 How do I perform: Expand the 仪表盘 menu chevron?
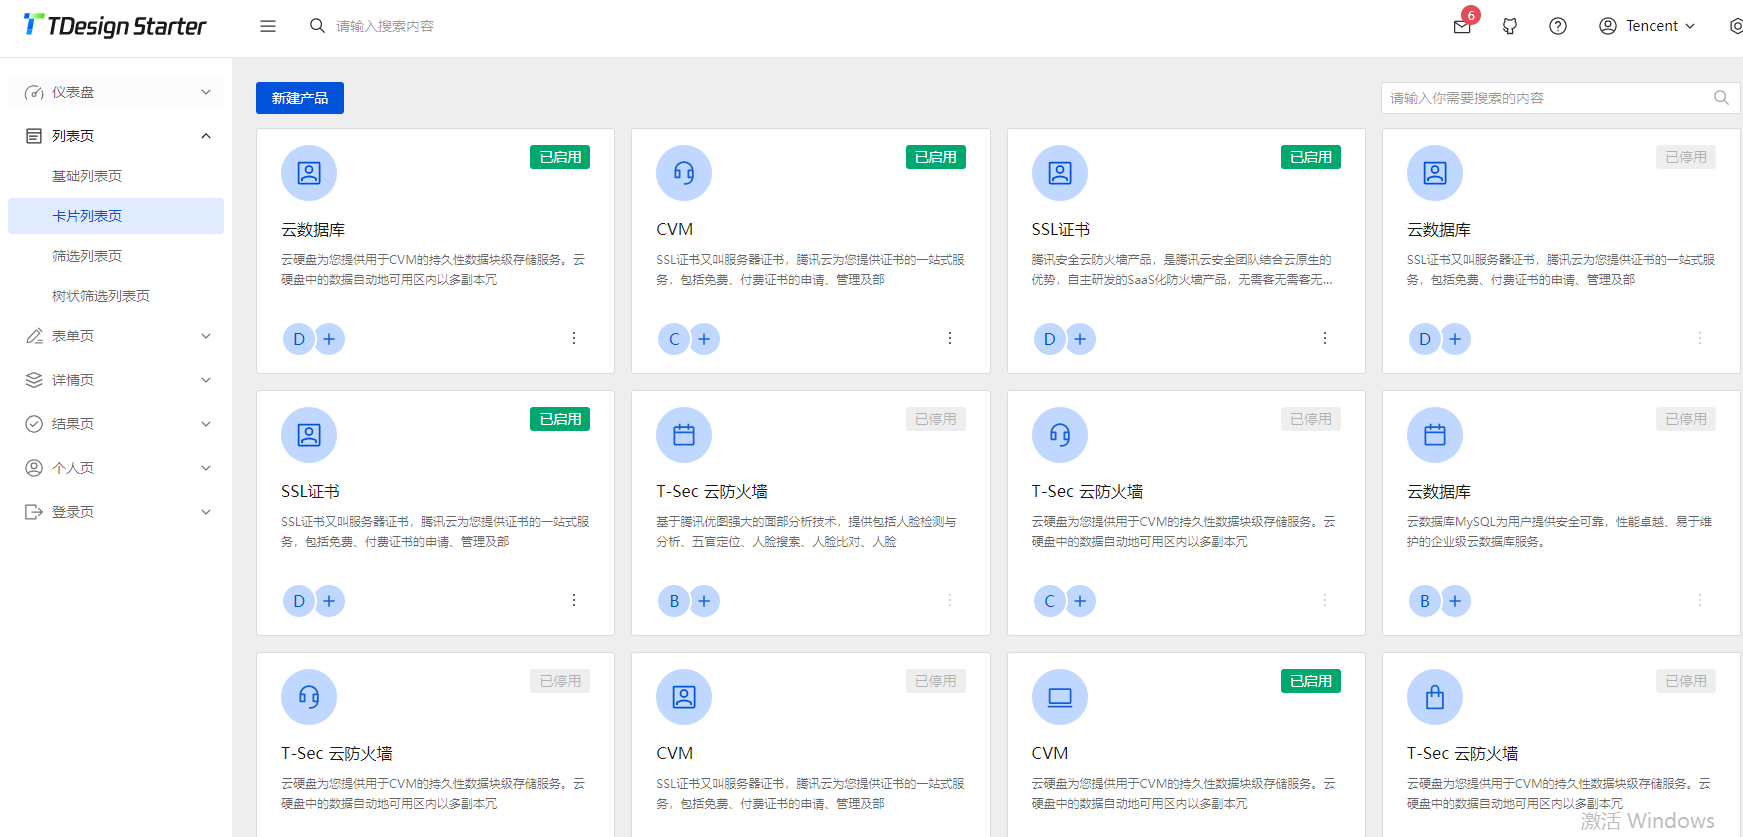coord(206,92)
